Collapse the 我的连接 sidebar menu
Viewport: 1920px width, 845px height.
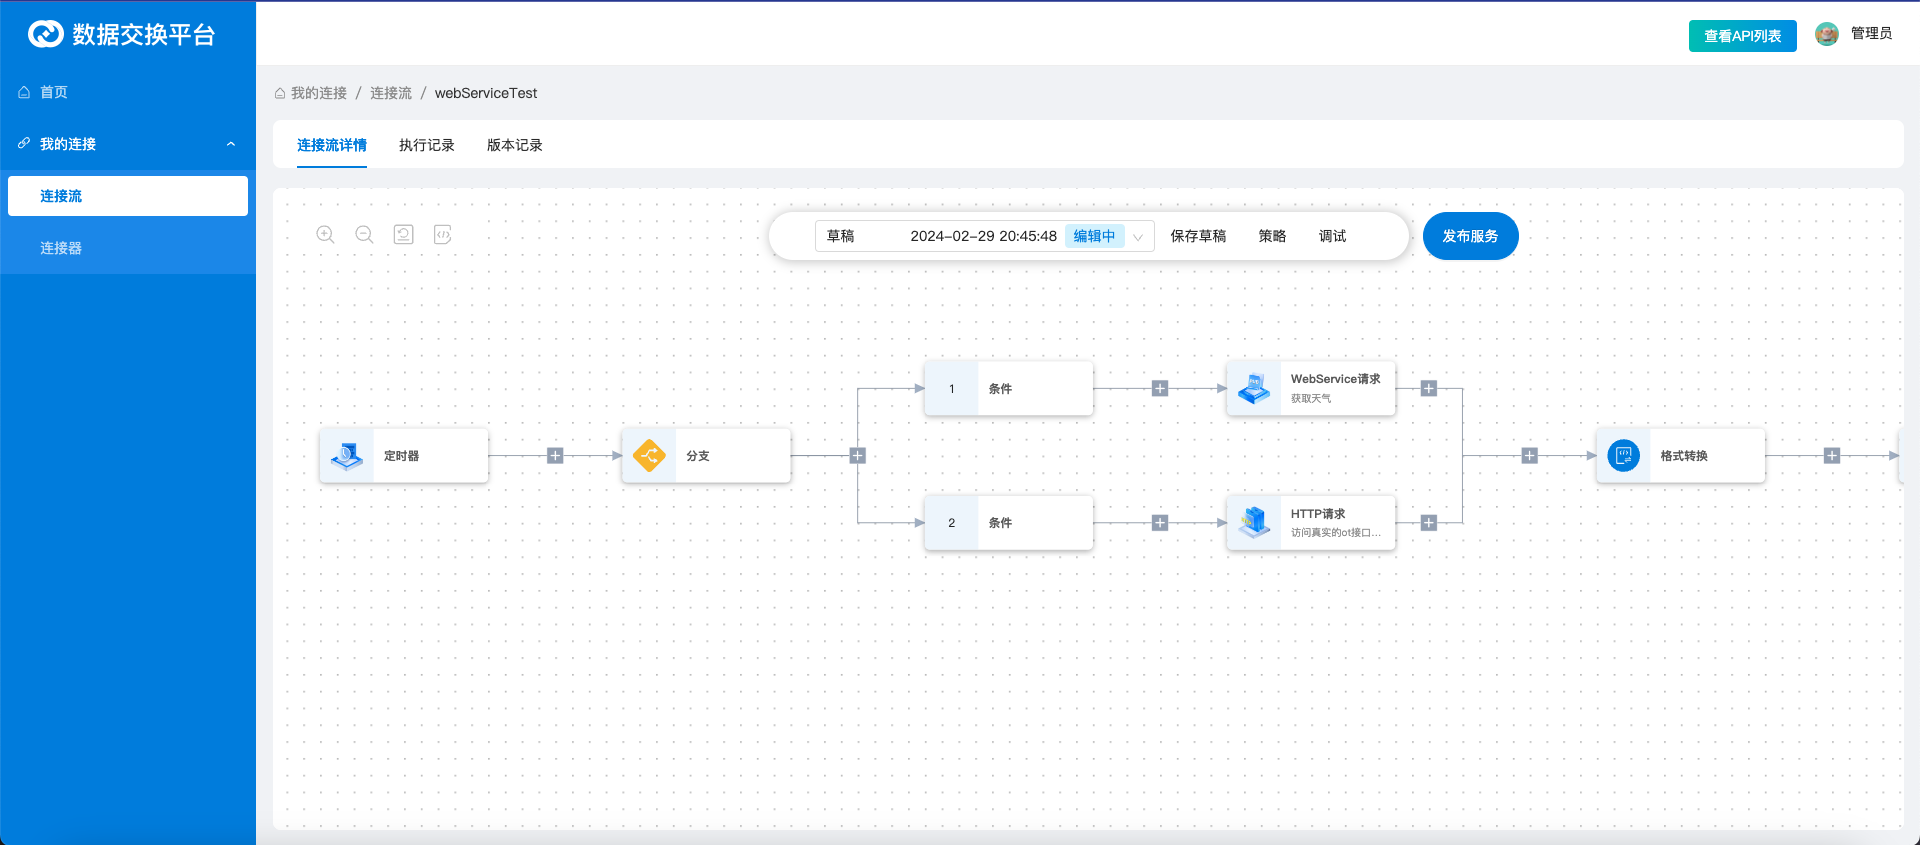pos(231,144)
